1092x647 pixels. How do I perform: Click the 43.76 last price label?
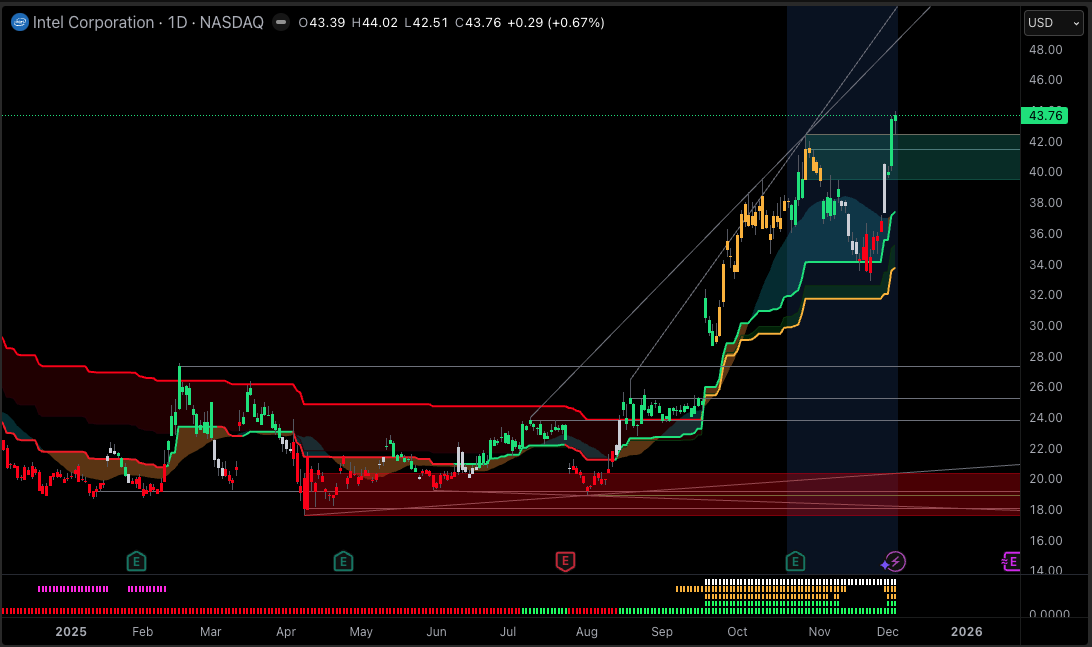[1046, 115]
